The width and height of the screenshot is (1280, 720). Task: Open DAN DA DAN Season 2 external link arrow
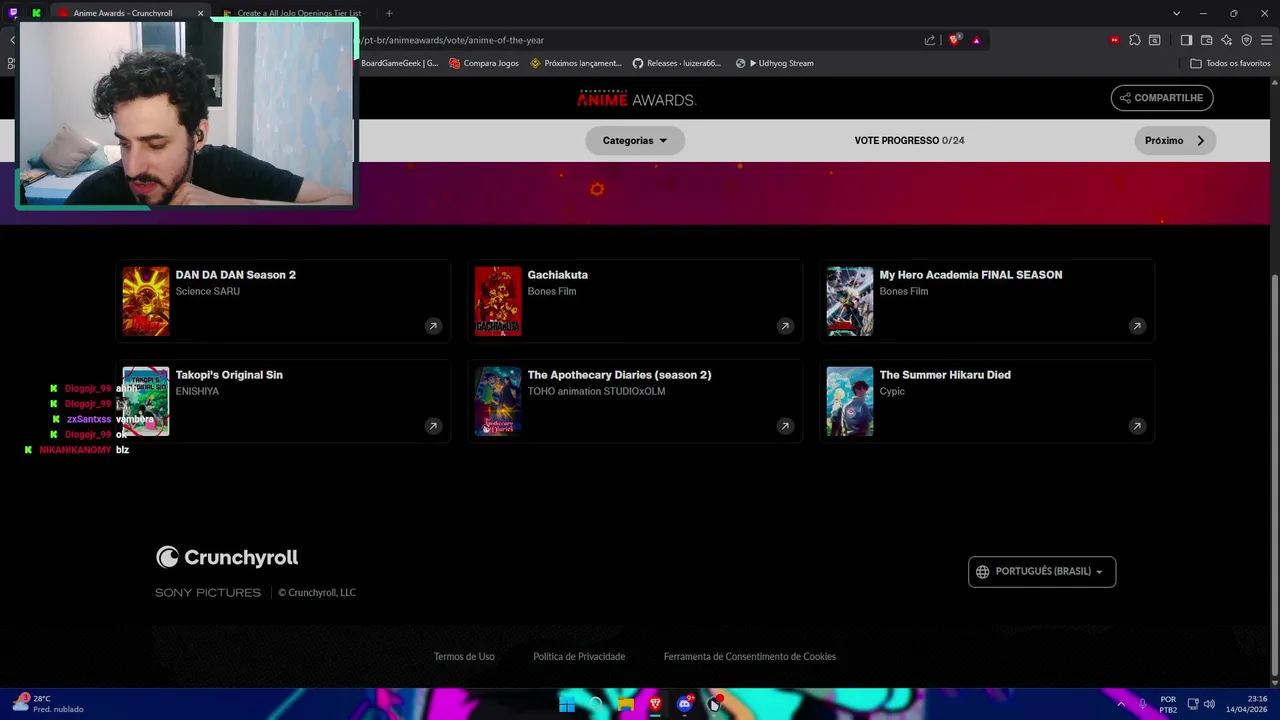[x=433, y=326]
